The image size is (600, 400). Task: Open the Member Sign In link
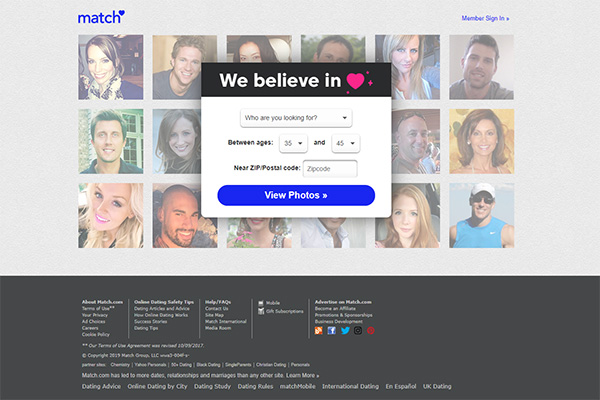point(485,18)
